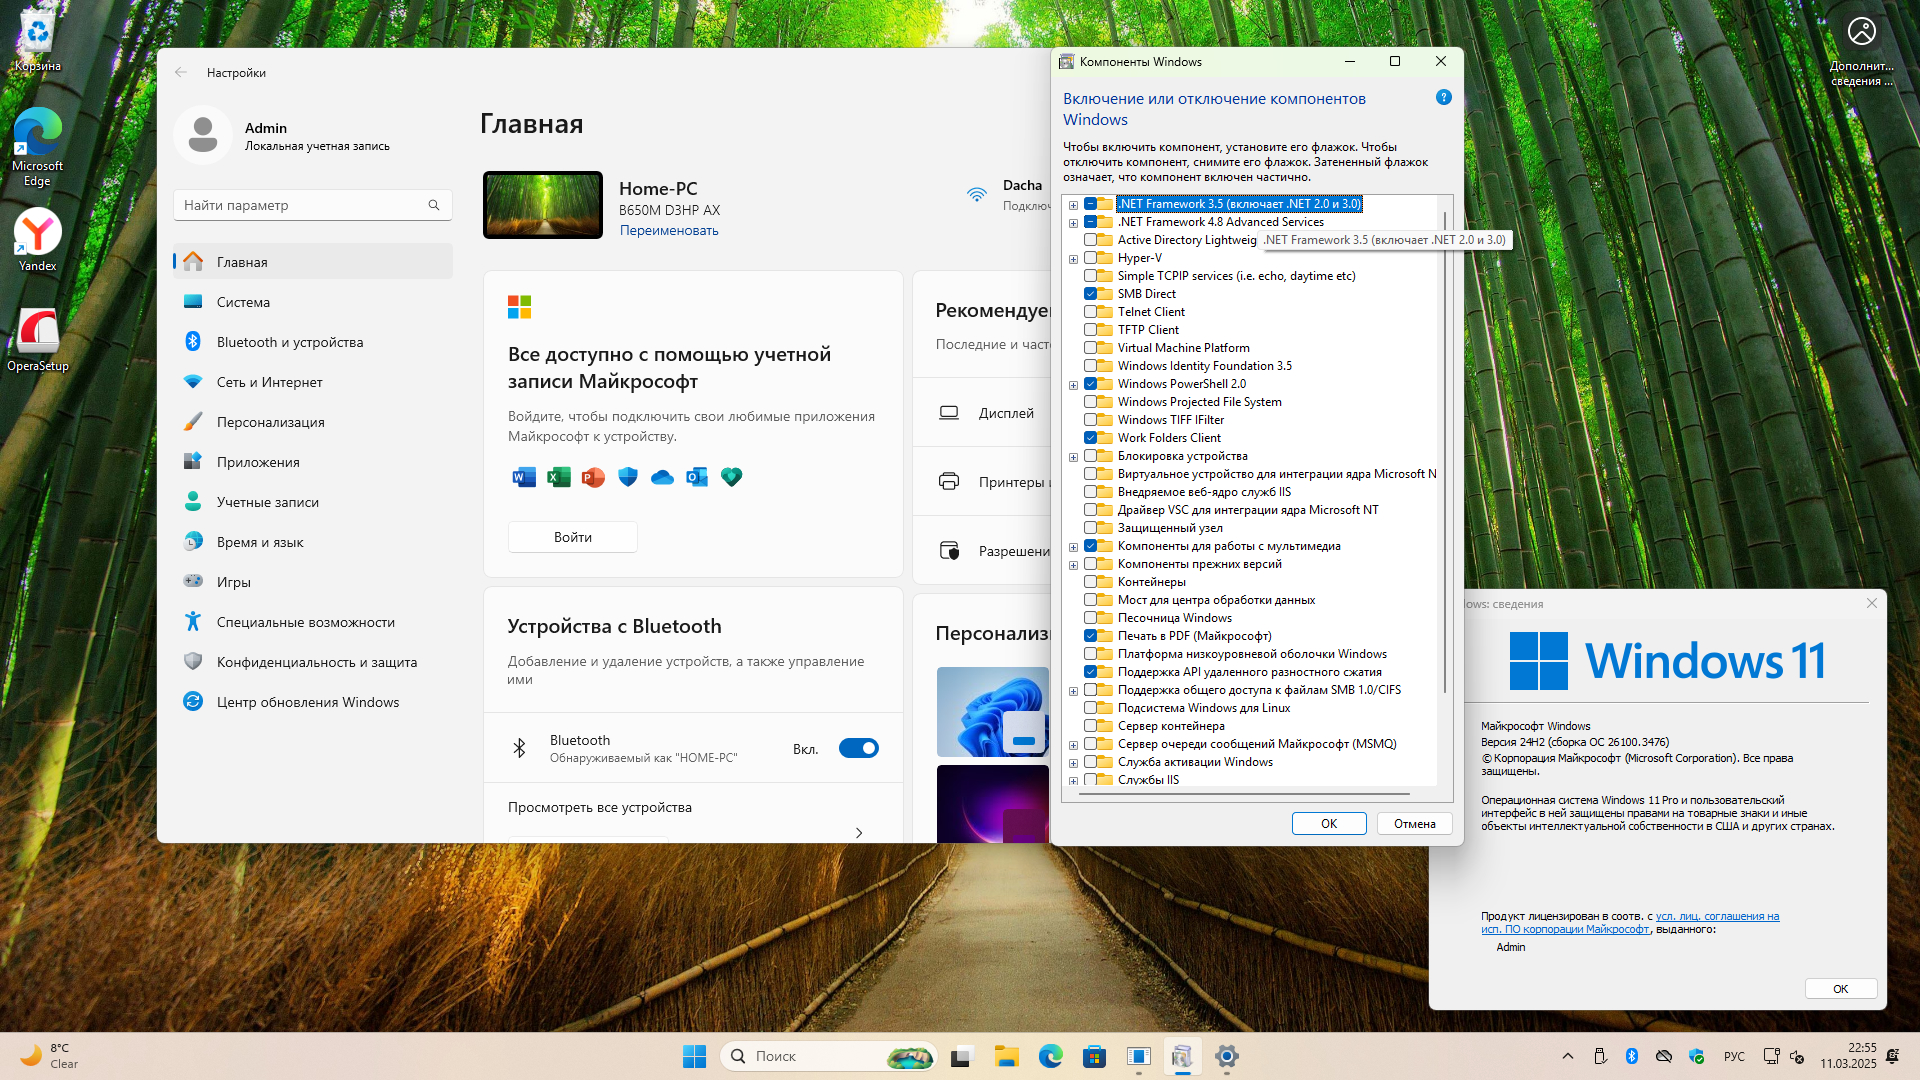Expand the Hyper-V tree node

click(x=1073, y=259)
